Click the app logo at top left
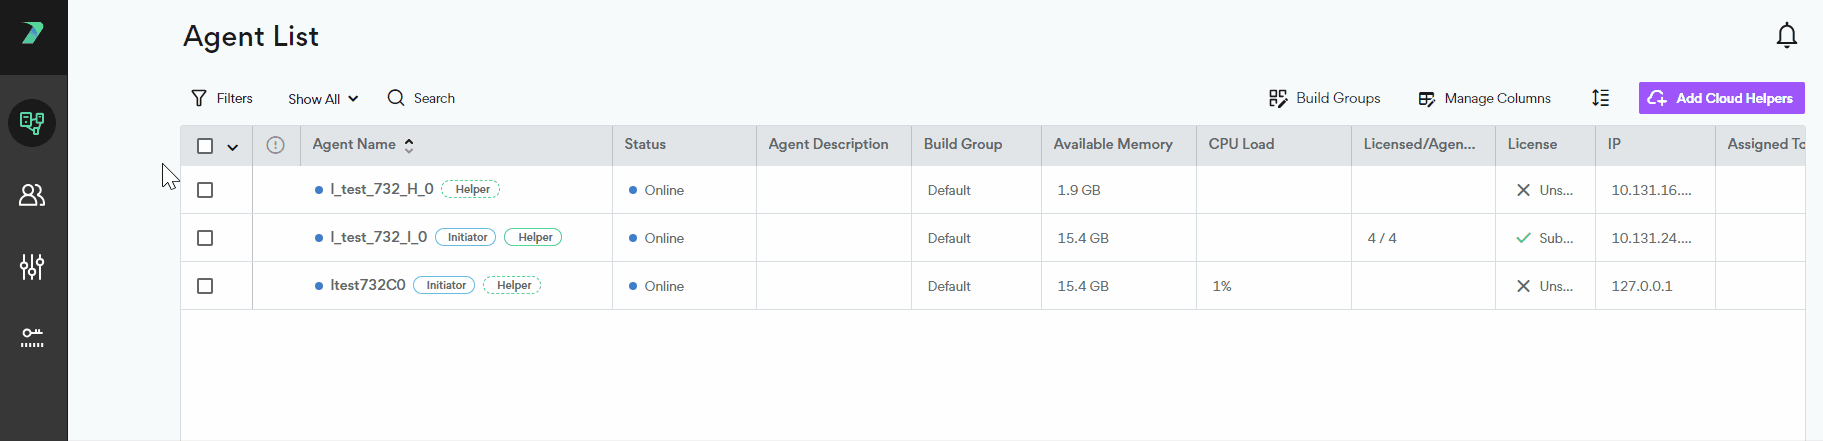The image size is (1823, 441). tap(33, 34)
